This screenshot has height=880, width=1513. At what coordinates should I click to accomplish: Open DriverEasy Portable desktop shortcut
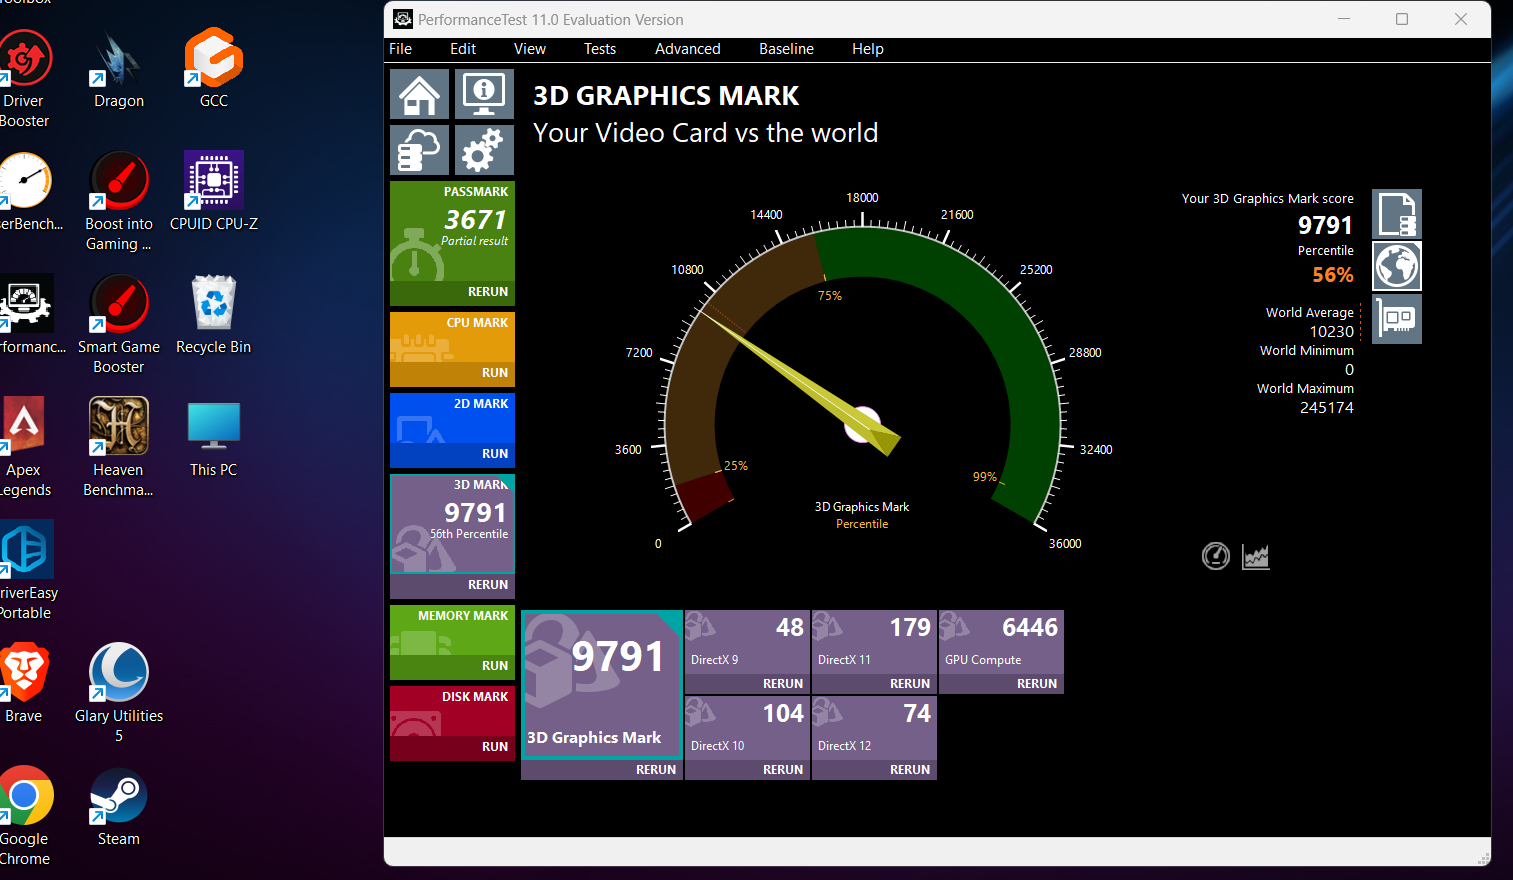tap(28, 571)
